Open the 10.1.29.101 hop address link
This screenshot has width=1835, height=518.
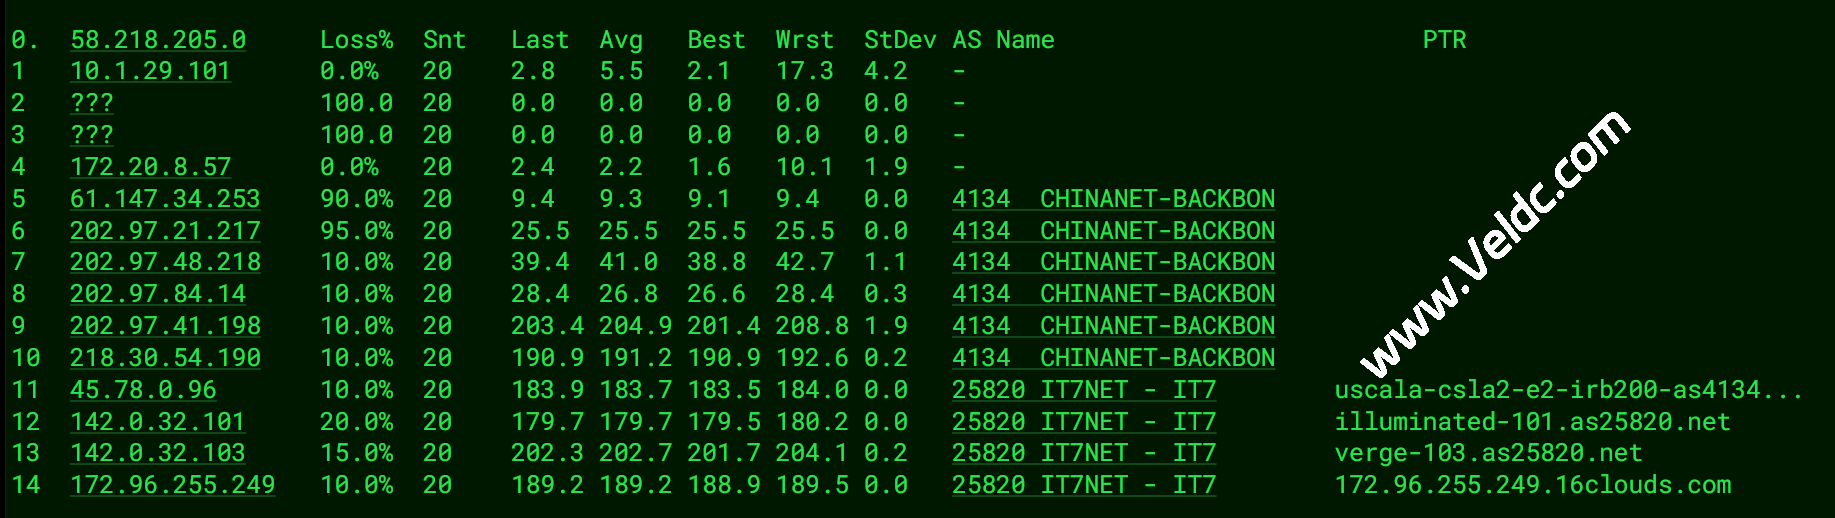150,72
